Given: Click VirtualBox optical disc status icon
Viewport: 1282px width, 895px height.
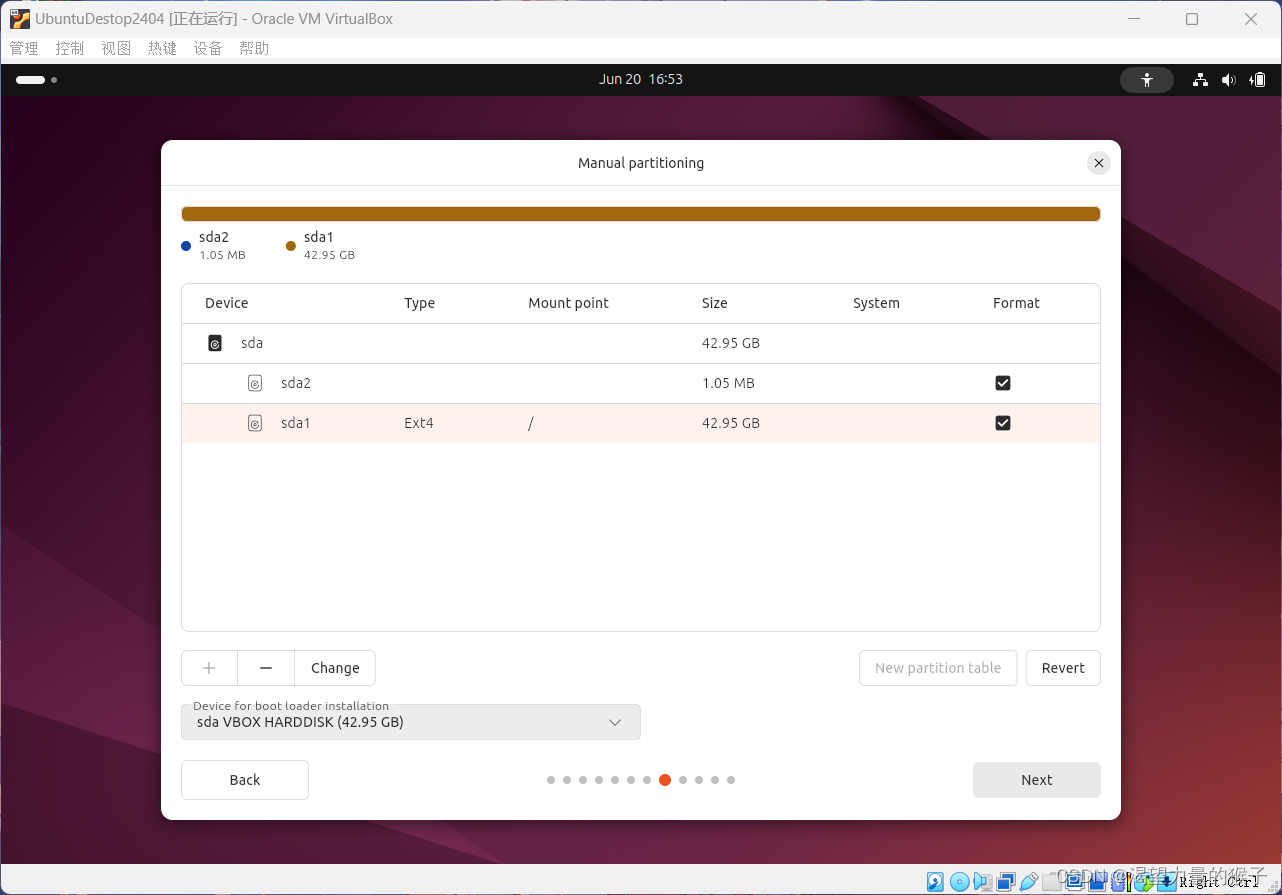Looking at the screenshot, I should click(959, 881).
